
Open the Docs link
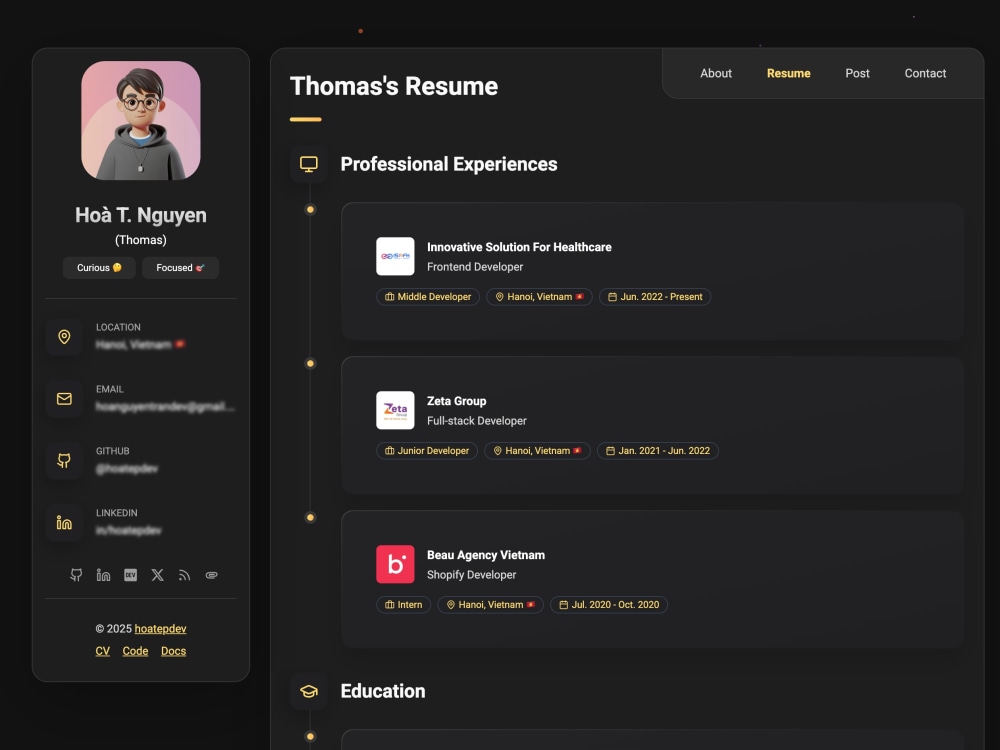coord(173,651)
